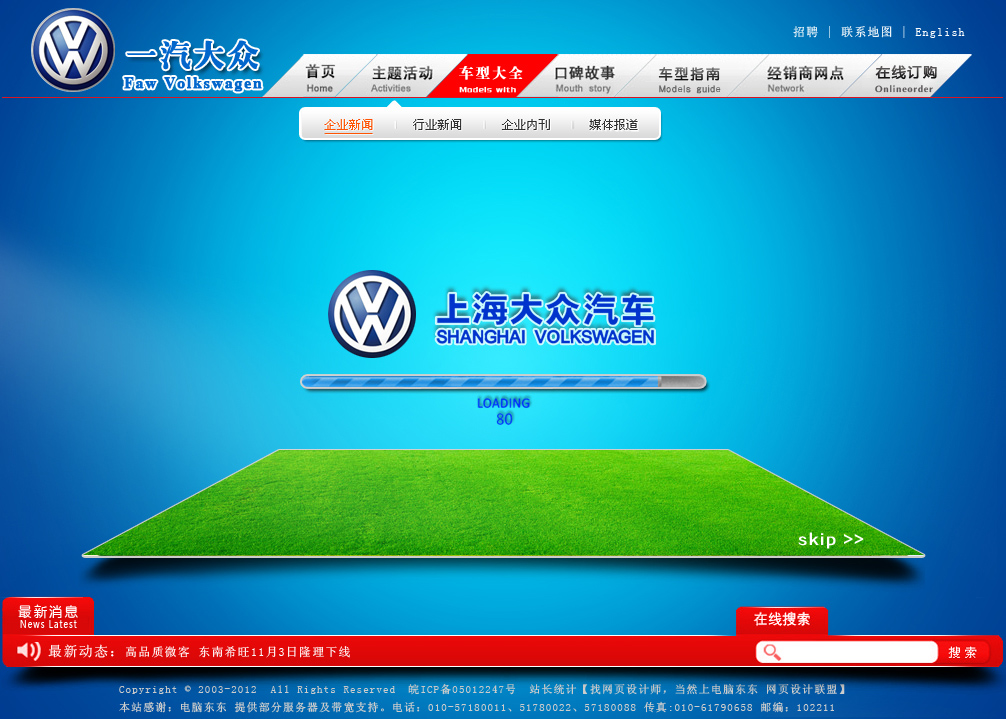The height and width of the screenshot is (719, 1006).
Task: Open the 首页 Home tab
Action: click(x=320, y=78)
